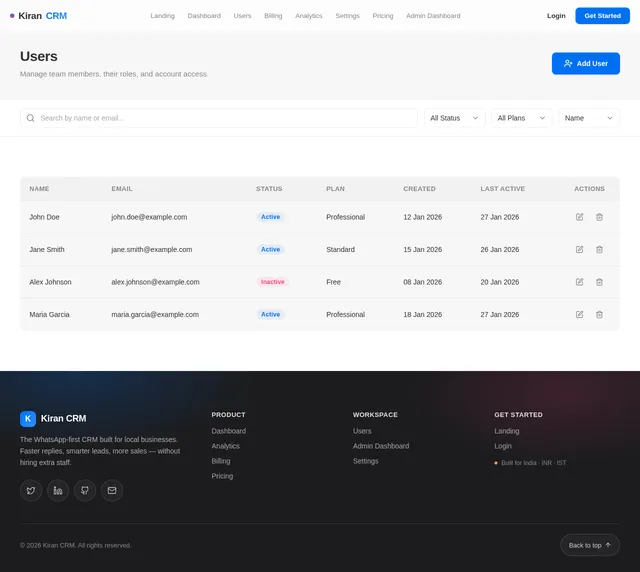Go to Dashboard in top navigation
The width and height of the screenshot is (640, 572).
coord(204,16)
